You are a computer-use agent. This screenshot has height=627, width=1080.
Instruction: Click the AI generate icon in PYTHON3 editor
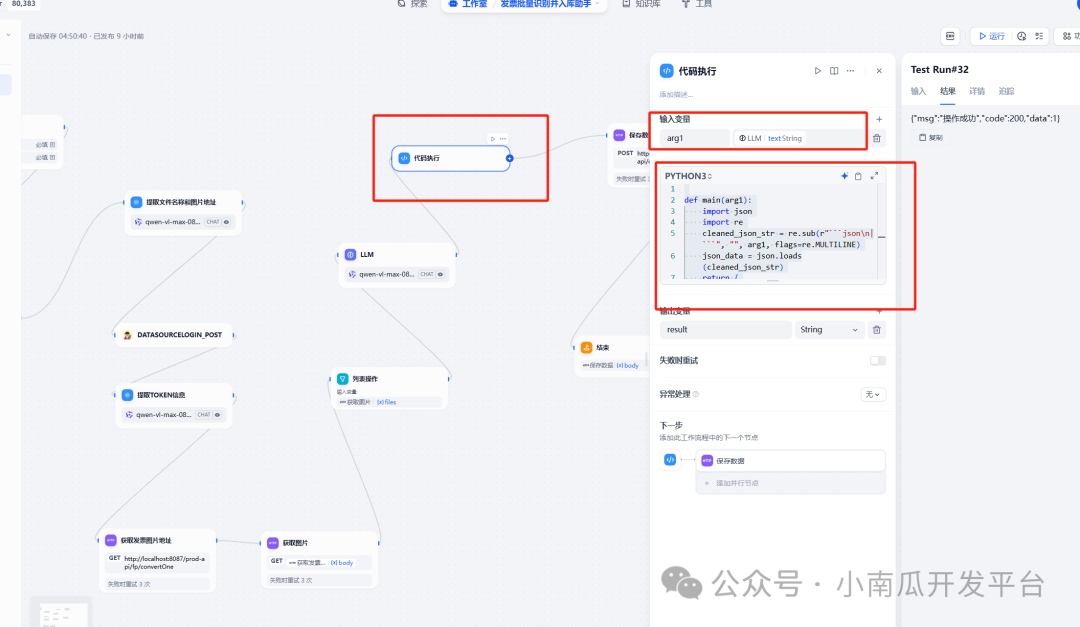tap(844, 176)
